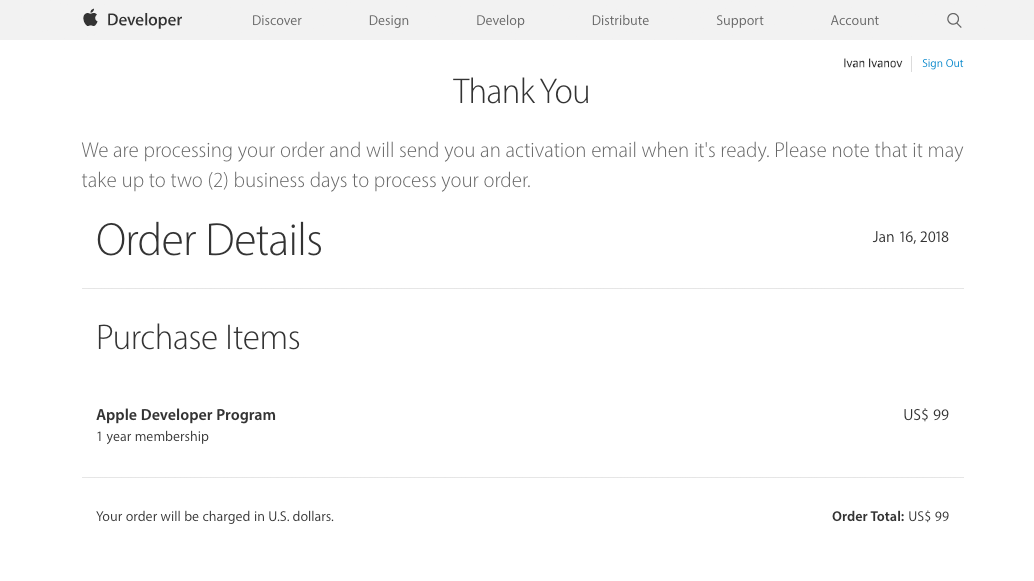Sign out of the developer account

tap(942, 63)
